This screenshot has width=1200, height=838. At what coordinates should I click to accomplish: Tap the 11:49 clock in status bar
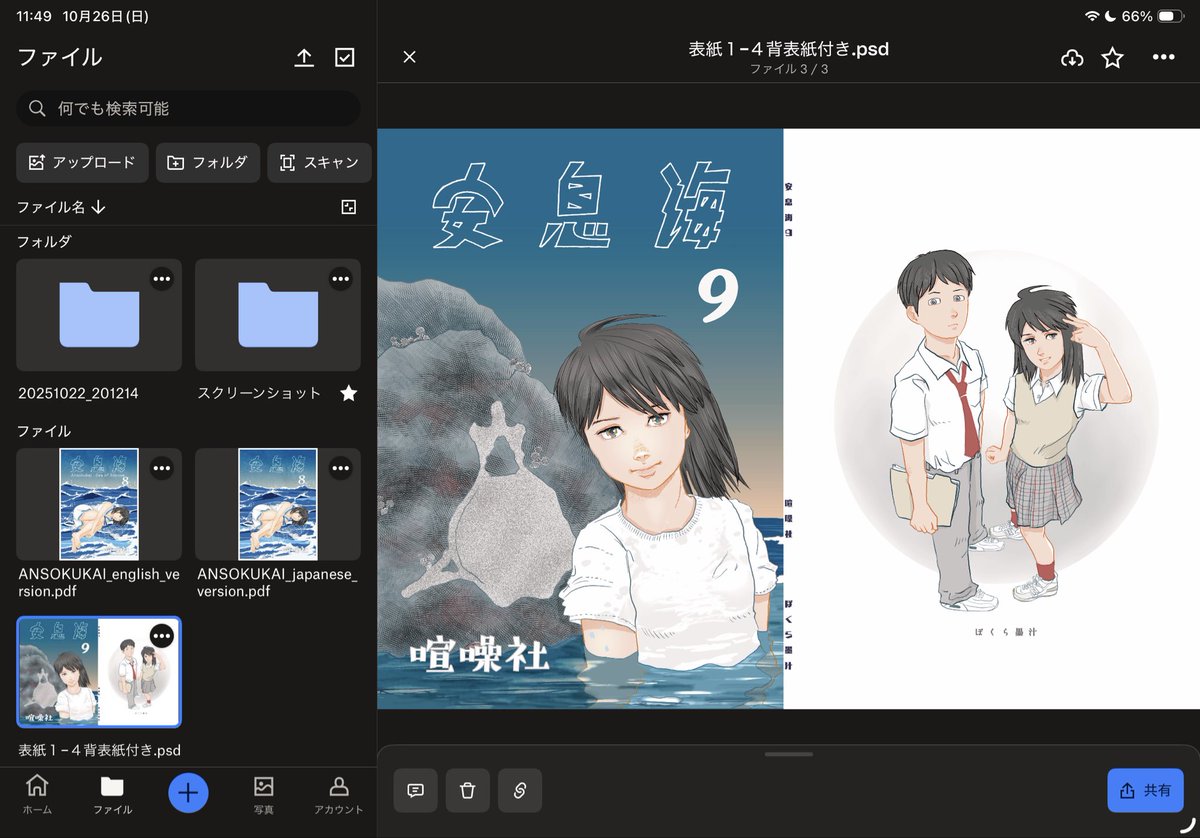[x=34, y=16]
